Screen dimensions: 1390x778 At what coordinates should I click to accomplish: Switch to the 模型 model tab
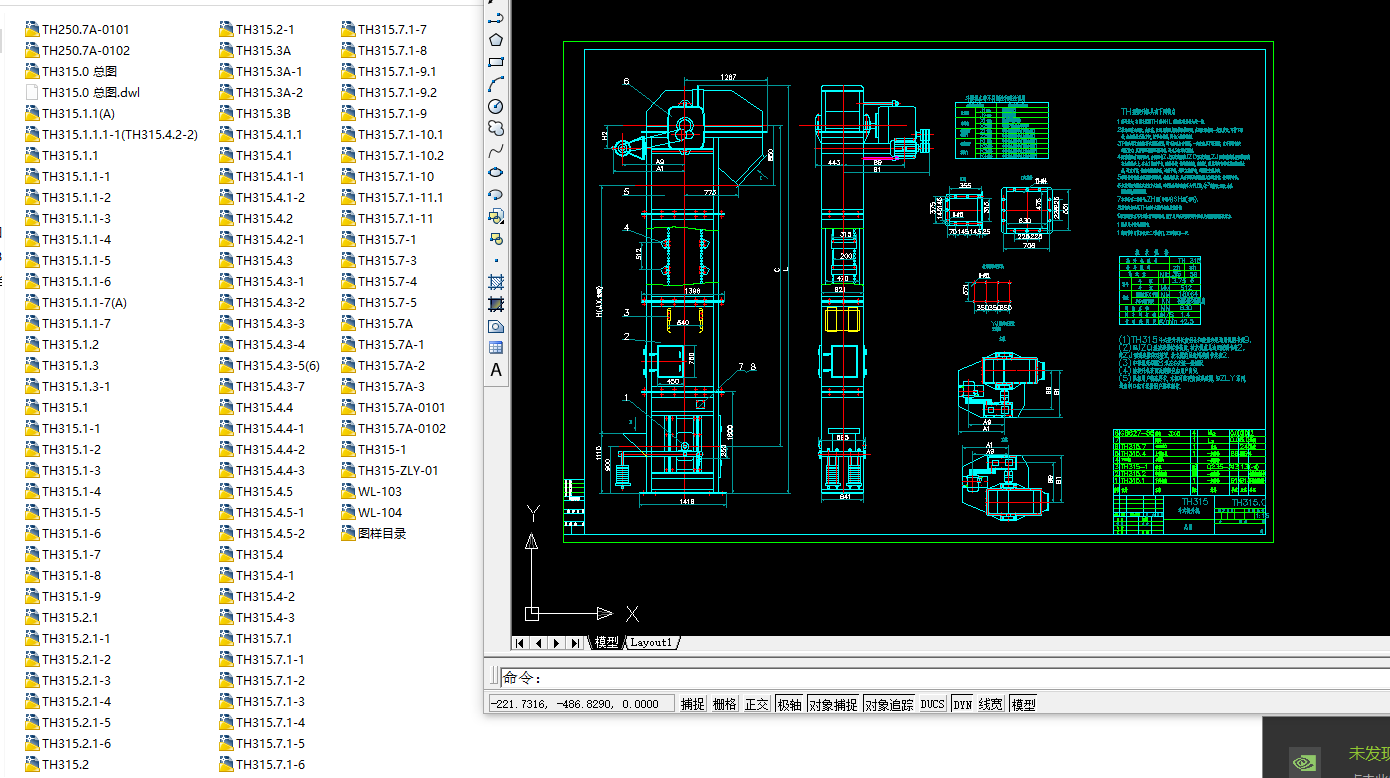point(607,643)
